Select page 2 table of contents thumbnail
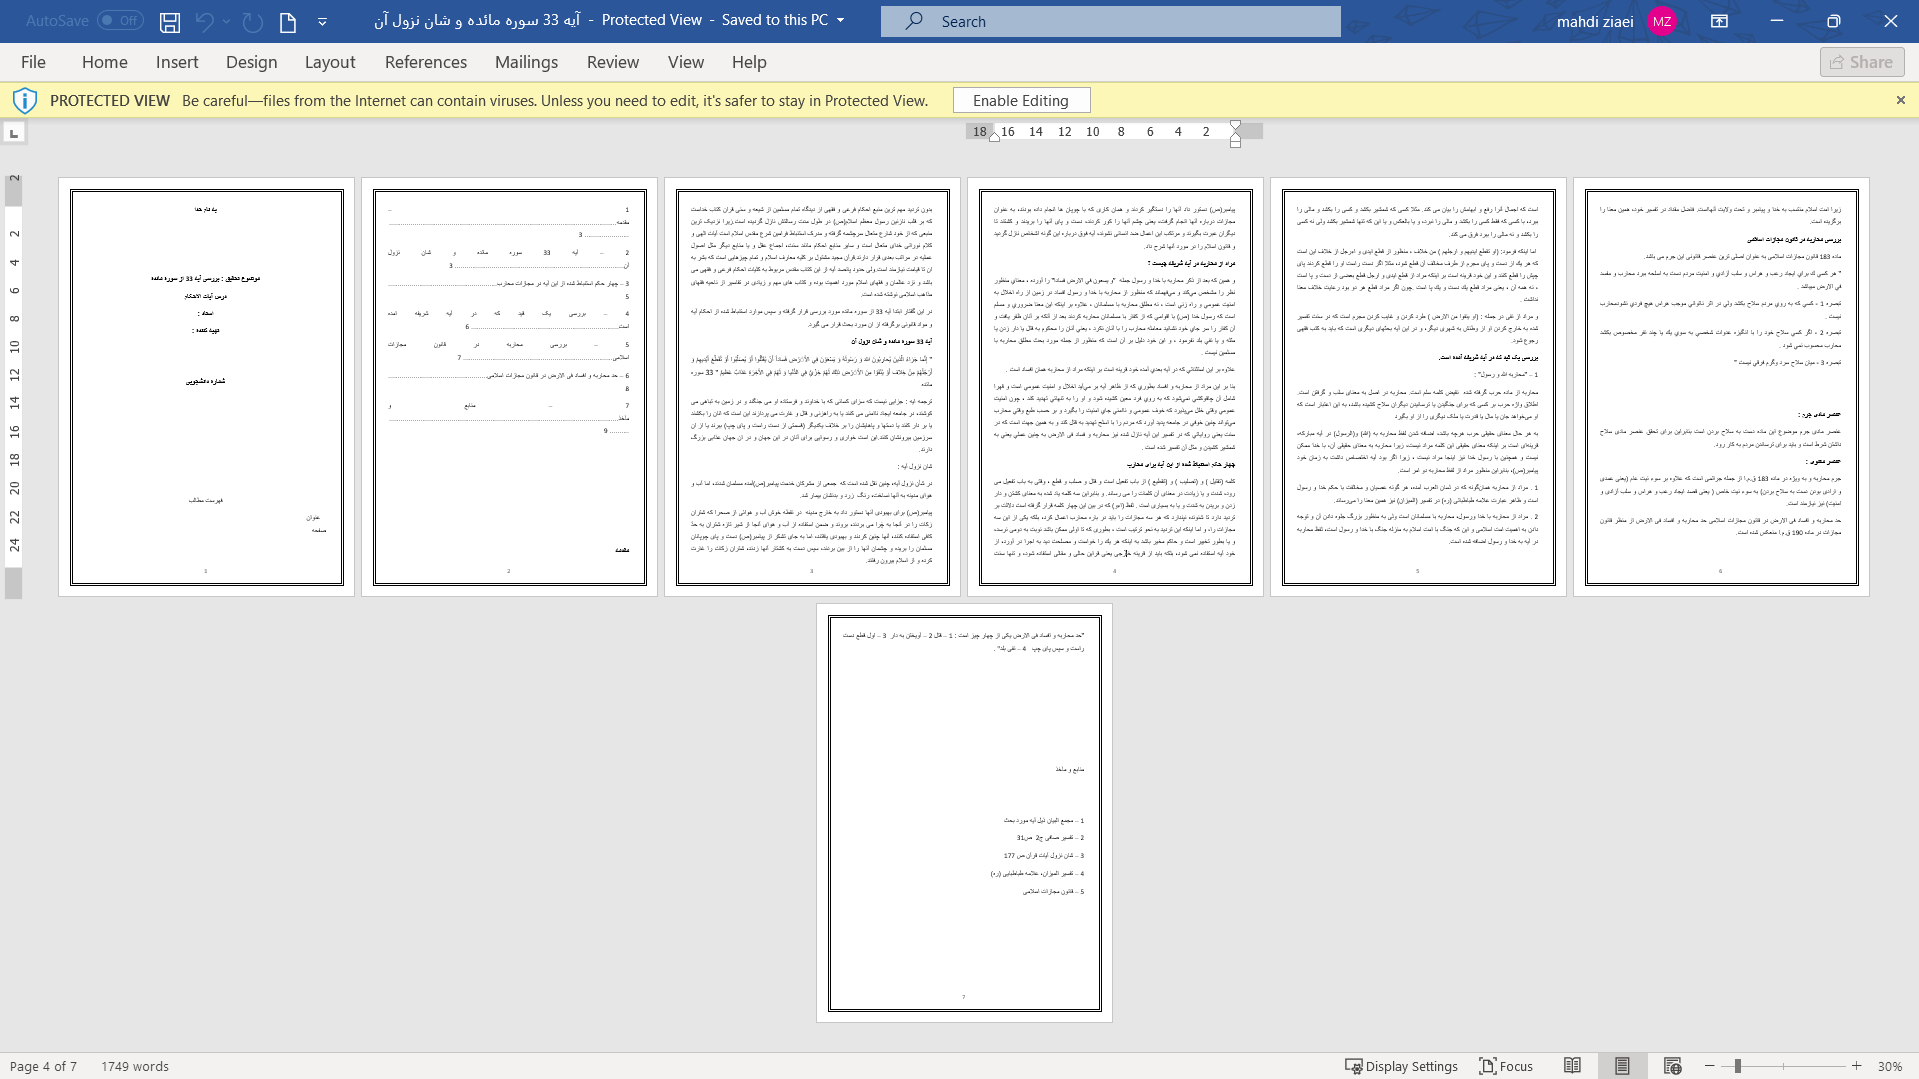The width and height of the screenshot is (1919, 1079). point(510,387)
